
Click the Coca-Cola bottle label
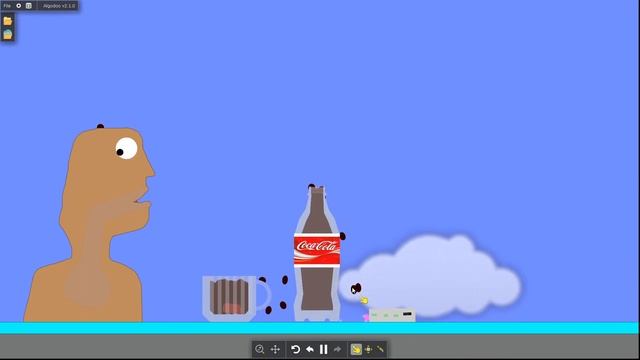coord(317,250)
